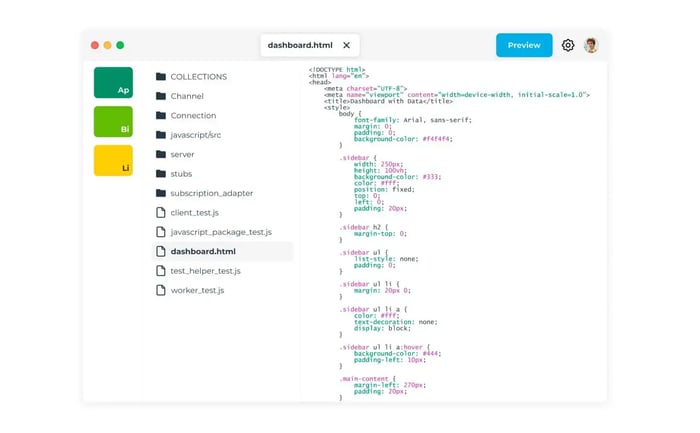Open the settings gear icon
Screen dimensions: 700x433
pyautogui.click(x=567, y=45)
